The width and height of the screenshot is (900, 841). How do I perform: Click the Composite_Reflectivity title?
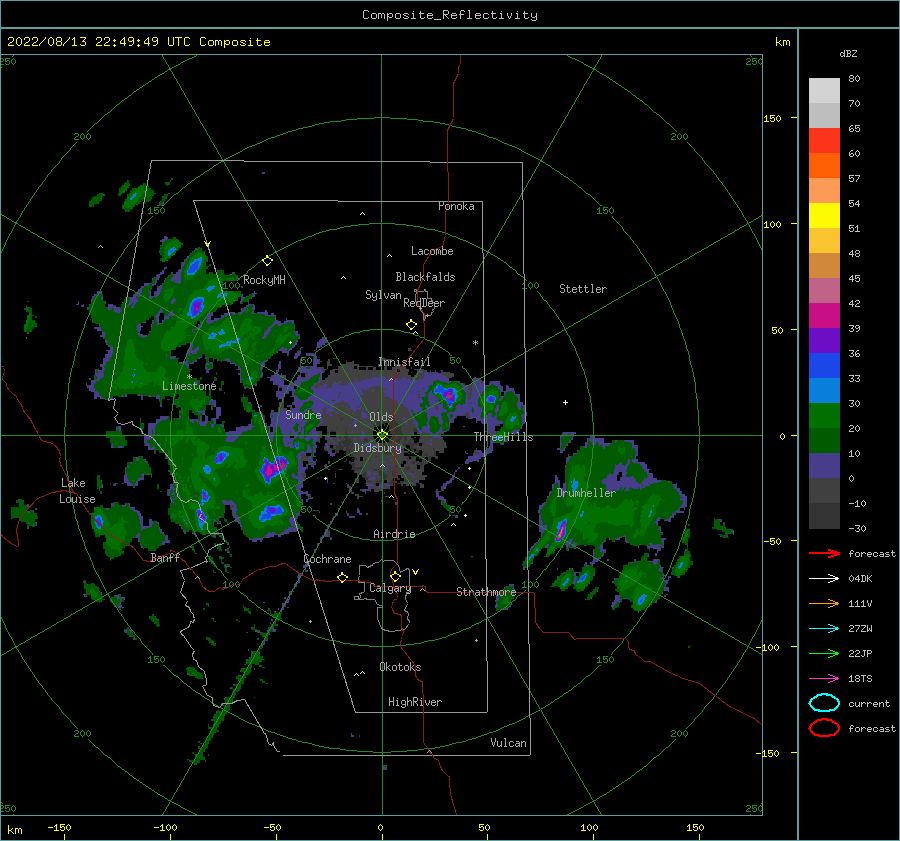coord(450,15)
